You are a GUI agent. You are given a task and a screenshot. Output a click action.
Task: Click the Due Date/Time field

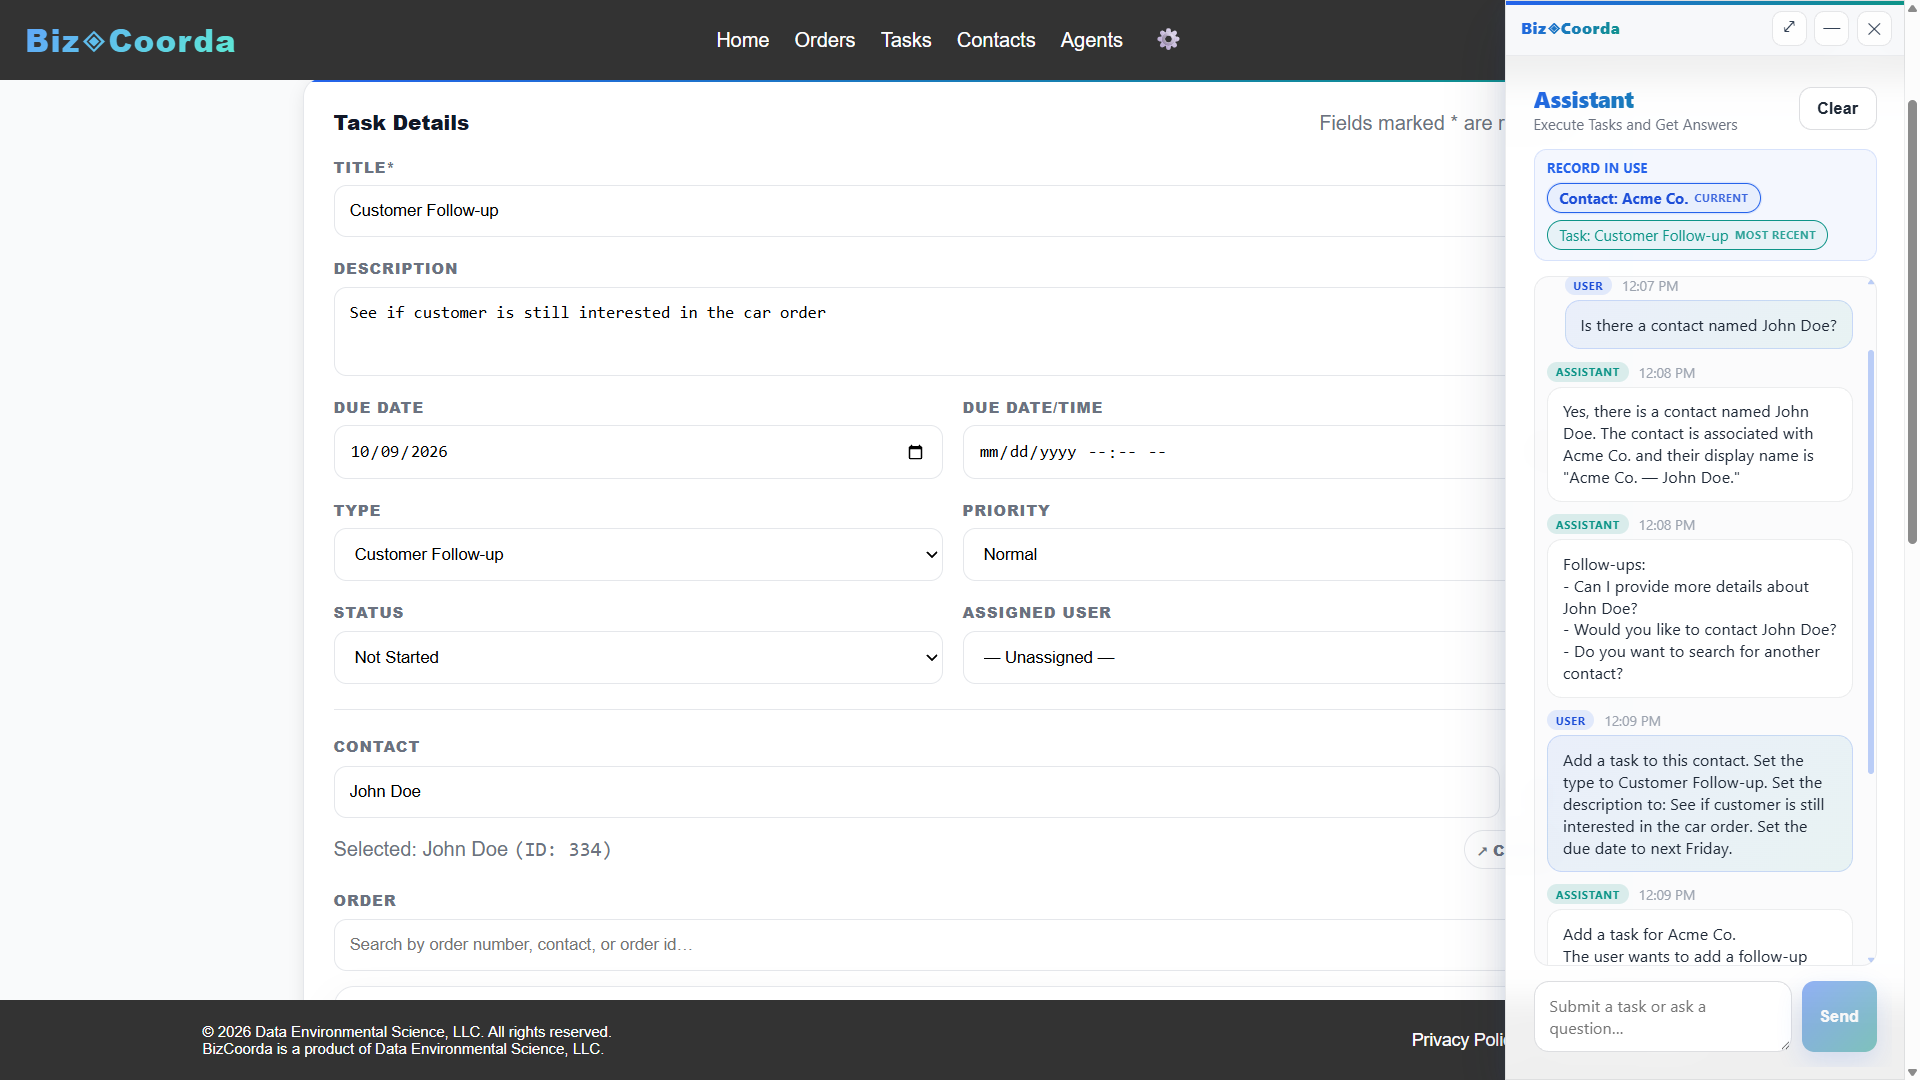(x=1234, y=452)
